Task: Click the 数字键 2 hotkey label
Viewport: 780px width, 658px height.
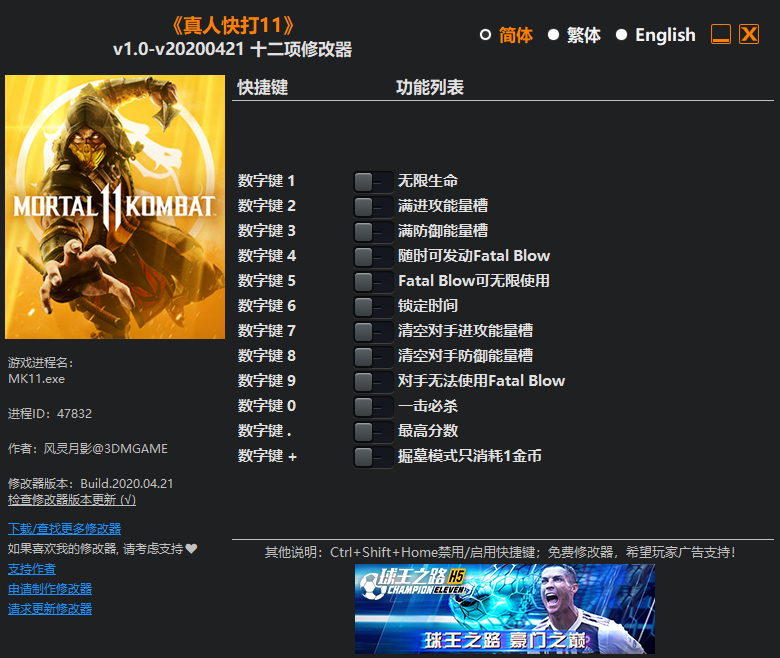Action: 267,205
